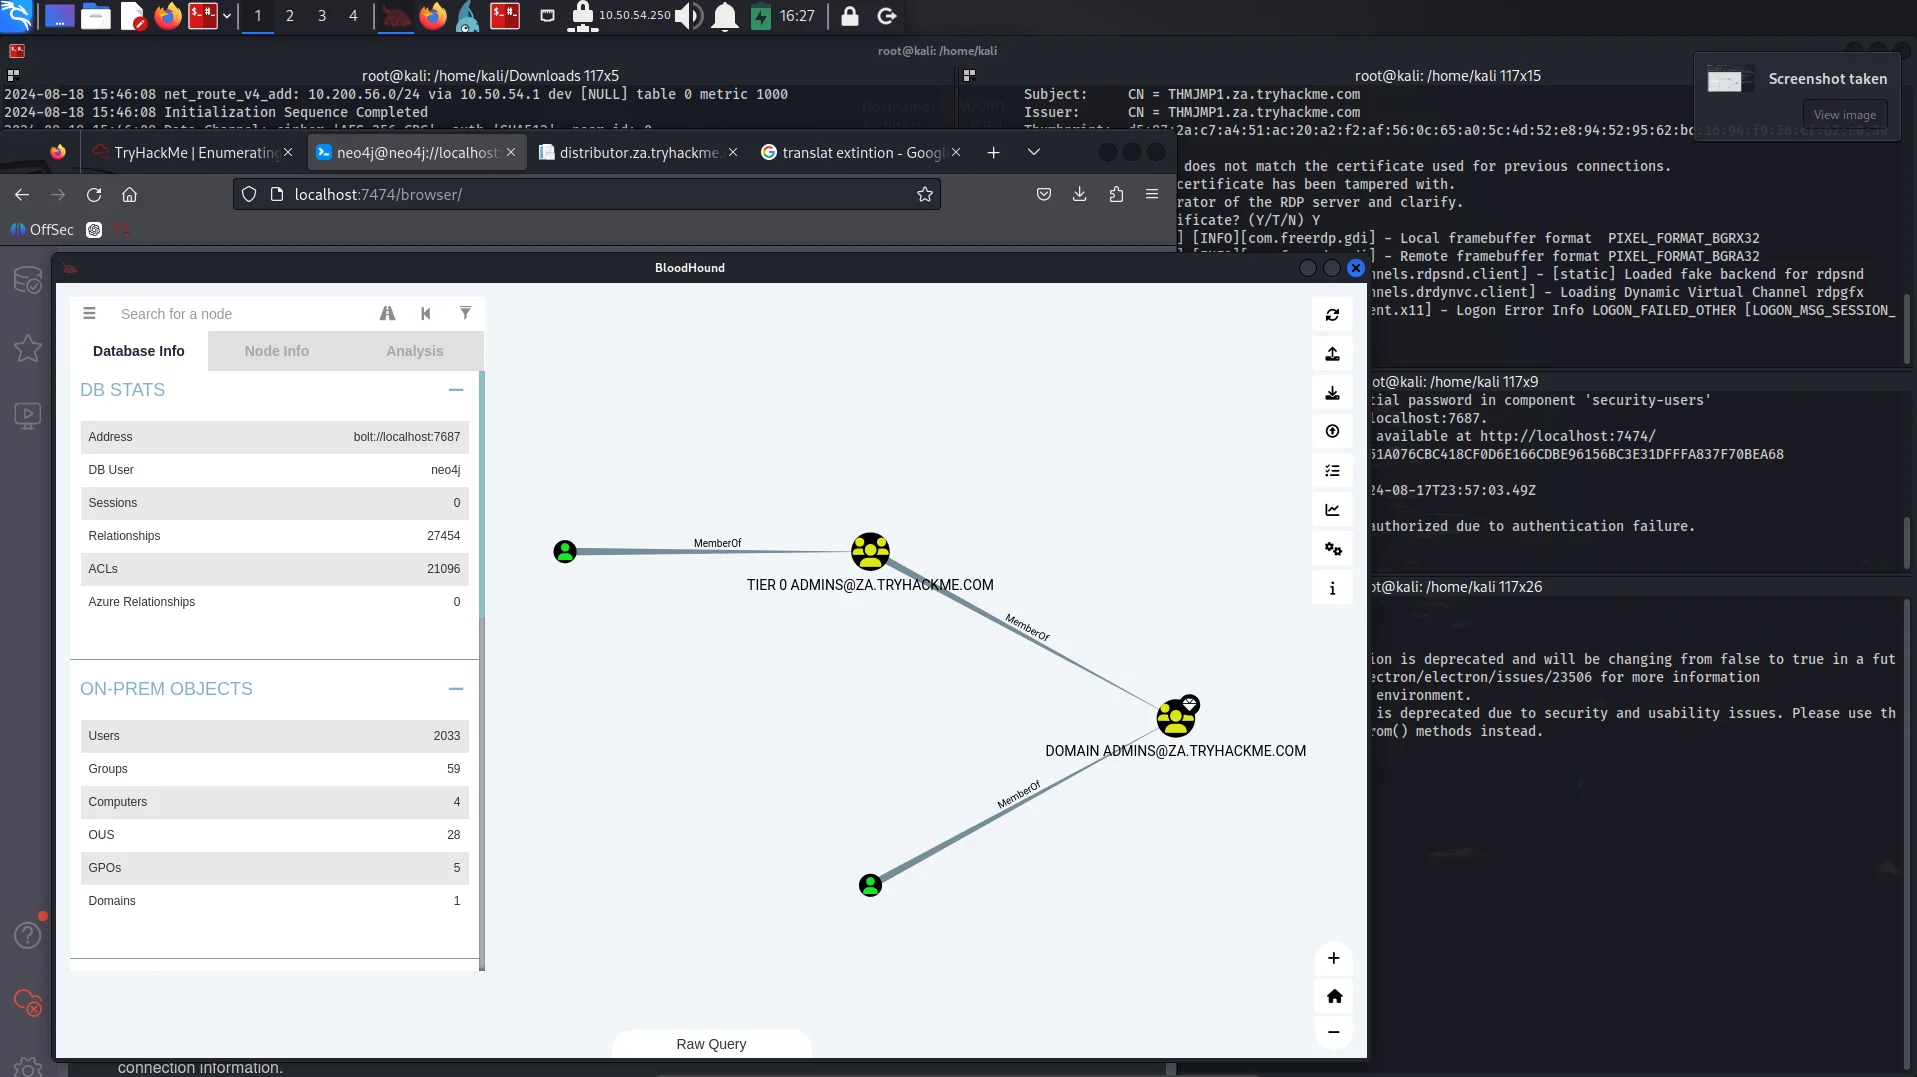Open the neo4j database sidebar icon
This screenshot has width=1917, height=1077.
[x=28, y=280]
